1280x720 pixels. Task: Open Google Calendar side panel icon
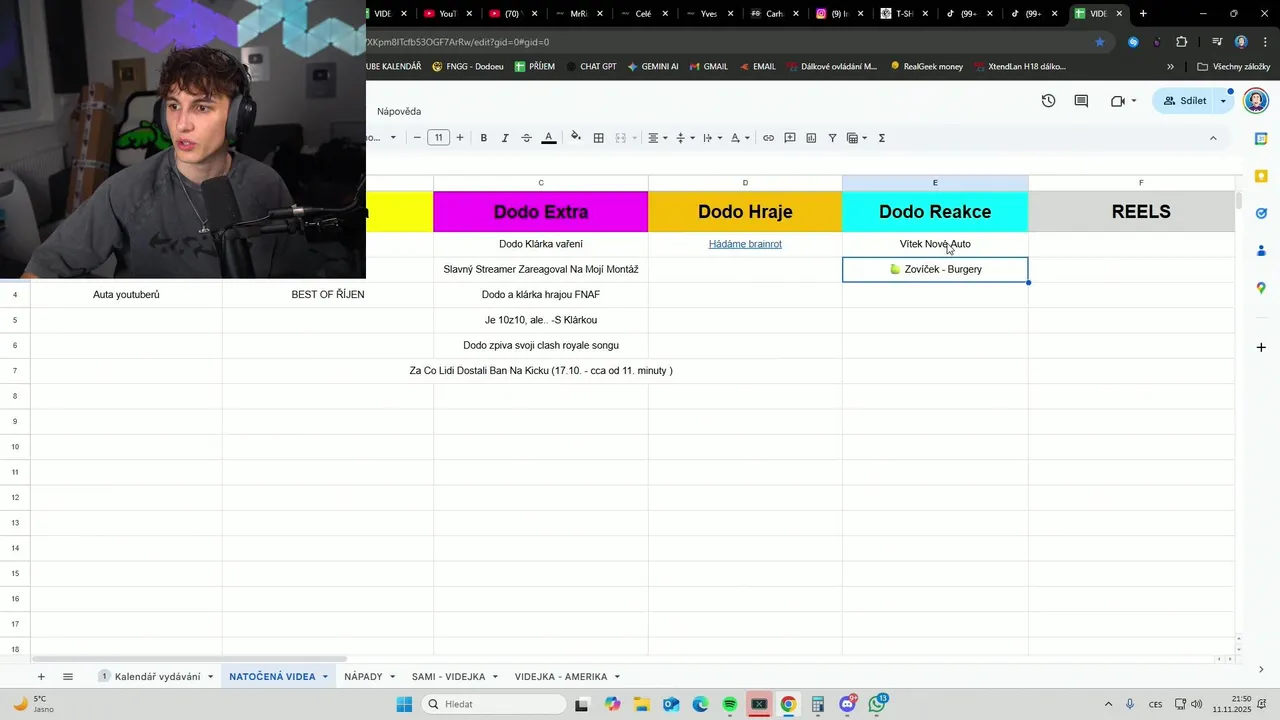pyautogui.click(x=1261, y=139)
